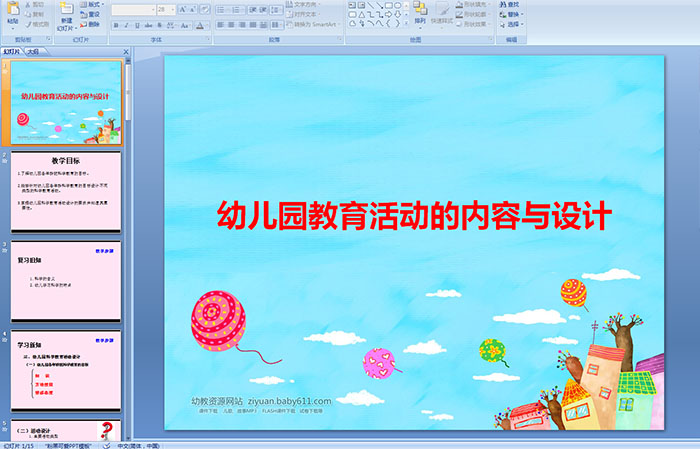700x449 pixels.
Task: Toggle Italic formatting
Action: coord(126,25)
